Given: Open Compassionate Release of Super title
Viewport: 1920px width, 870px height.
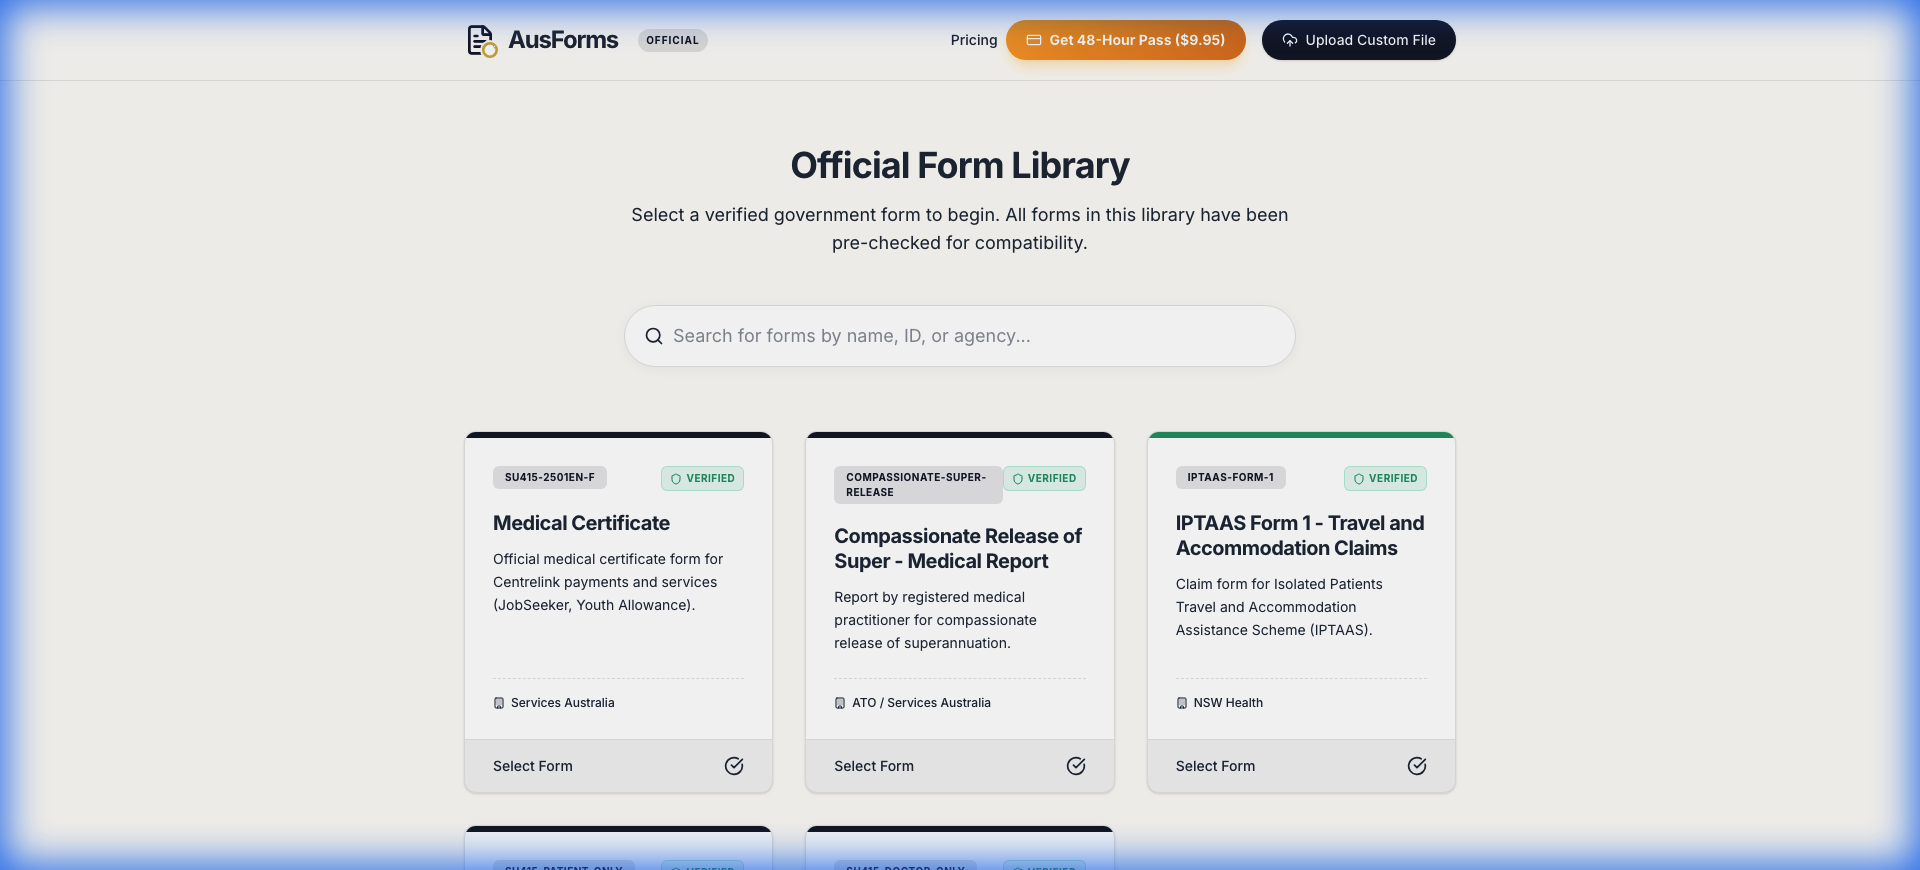Looking at the screenshot, I should 958,548.
